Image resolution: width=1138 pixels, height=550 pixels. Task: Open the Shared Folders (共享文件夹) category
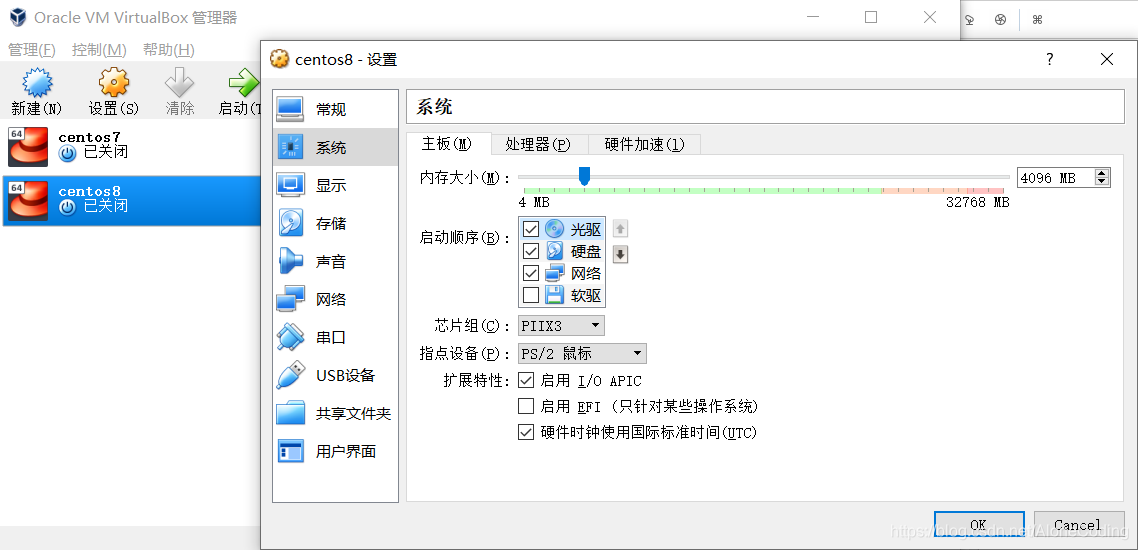(x=335, y=414)
